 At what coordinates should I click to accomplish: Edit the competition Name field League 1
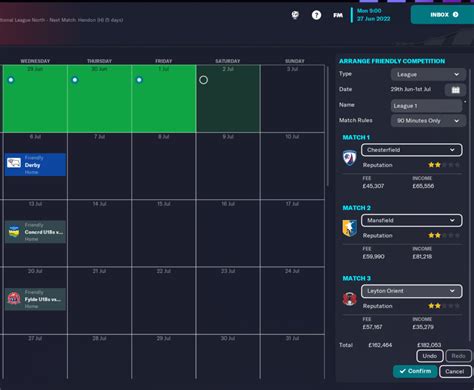tap(426, 106)
